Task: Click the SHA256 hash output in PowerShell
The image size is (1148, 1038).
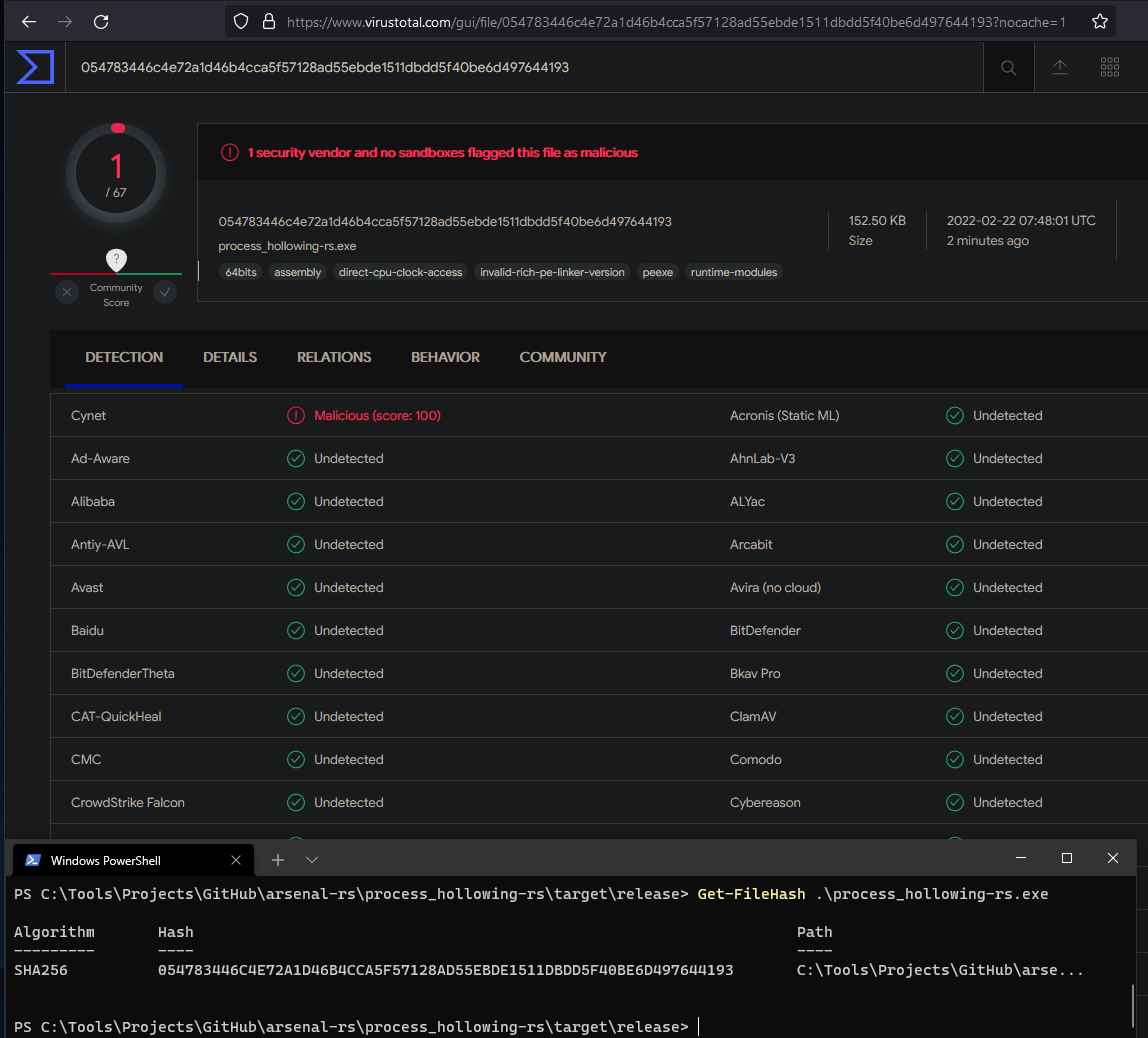Action: pos(445,970)
